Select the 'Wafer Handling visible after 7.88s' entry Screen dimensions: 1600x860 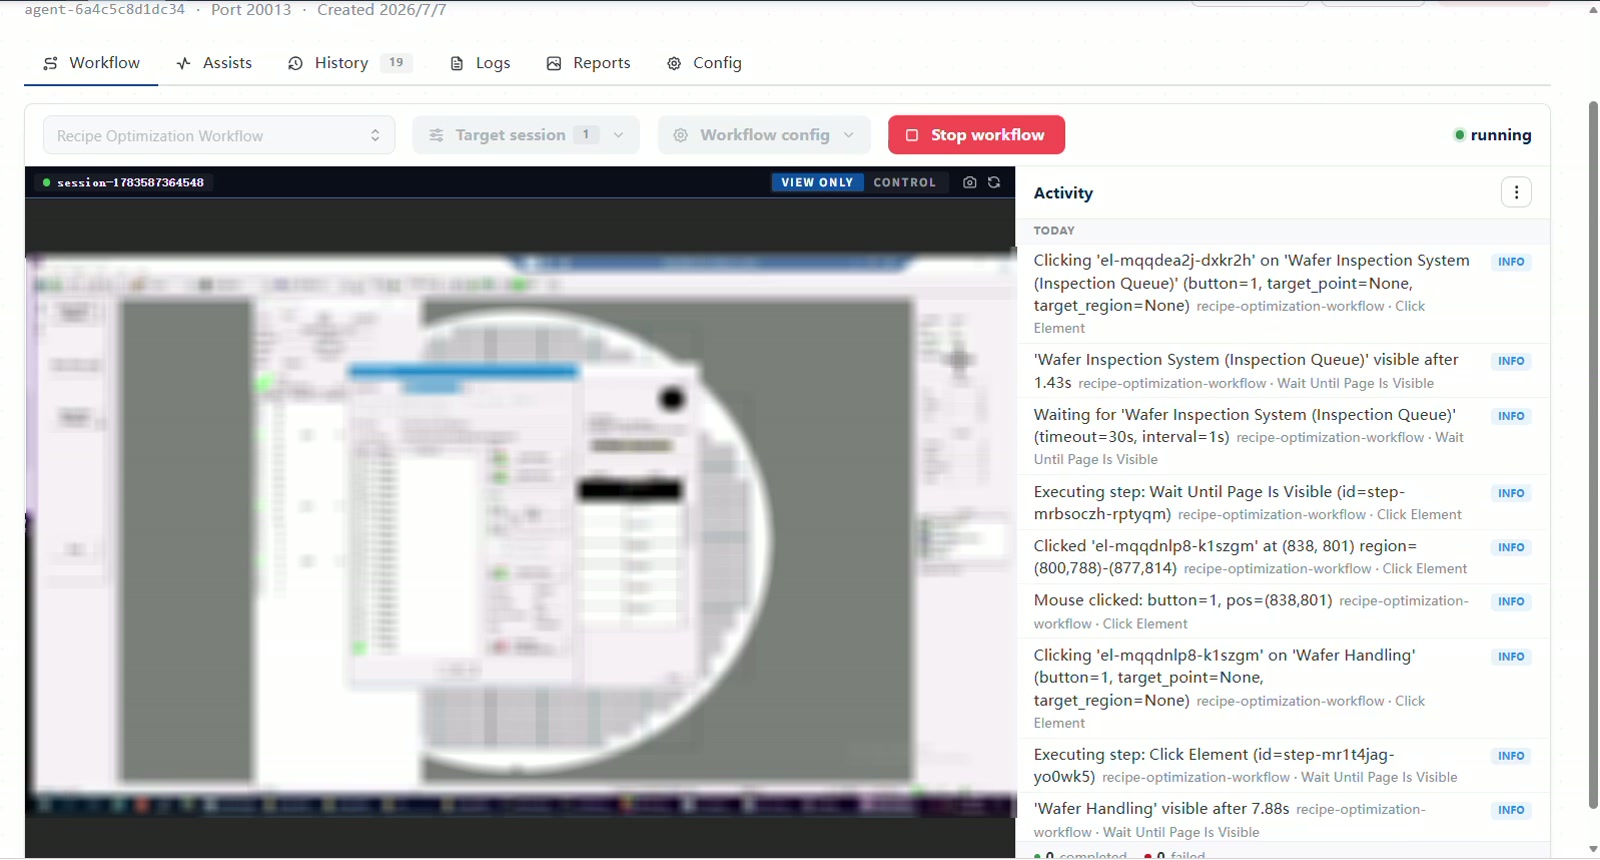[1283, 820]
